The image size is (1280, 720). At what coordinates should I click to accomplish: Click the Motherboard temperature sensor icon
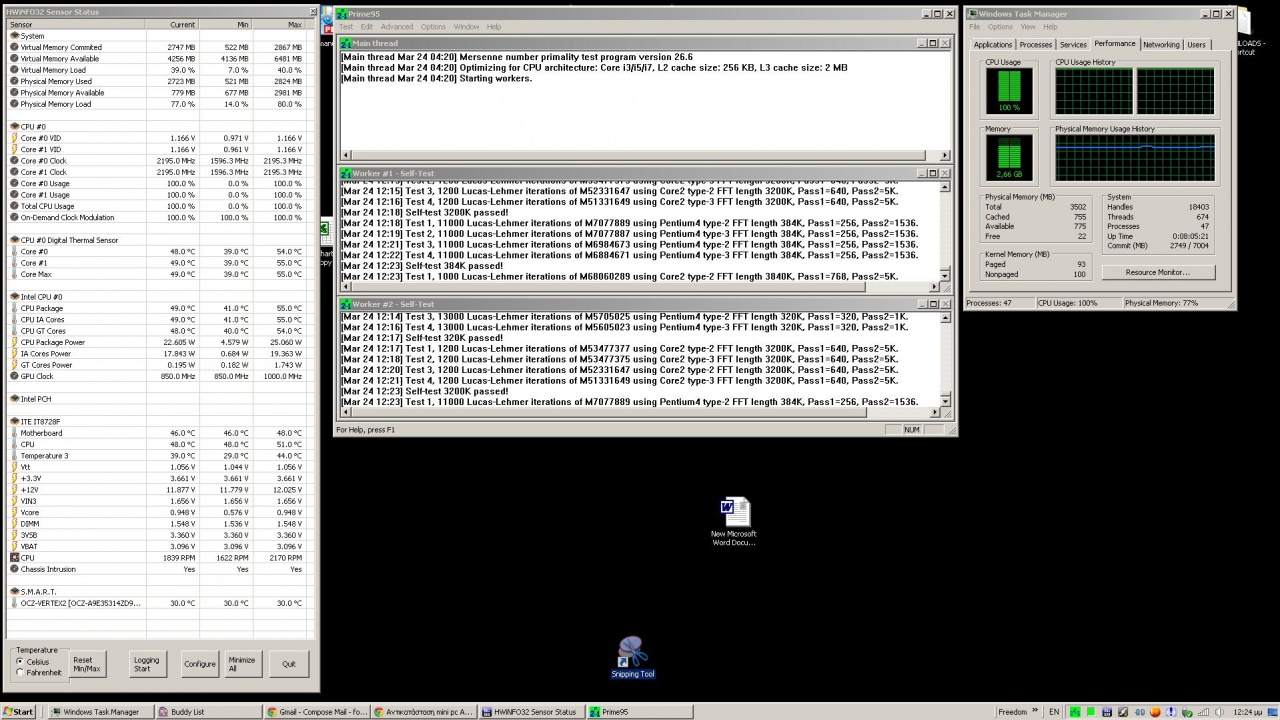coord(14,433)
